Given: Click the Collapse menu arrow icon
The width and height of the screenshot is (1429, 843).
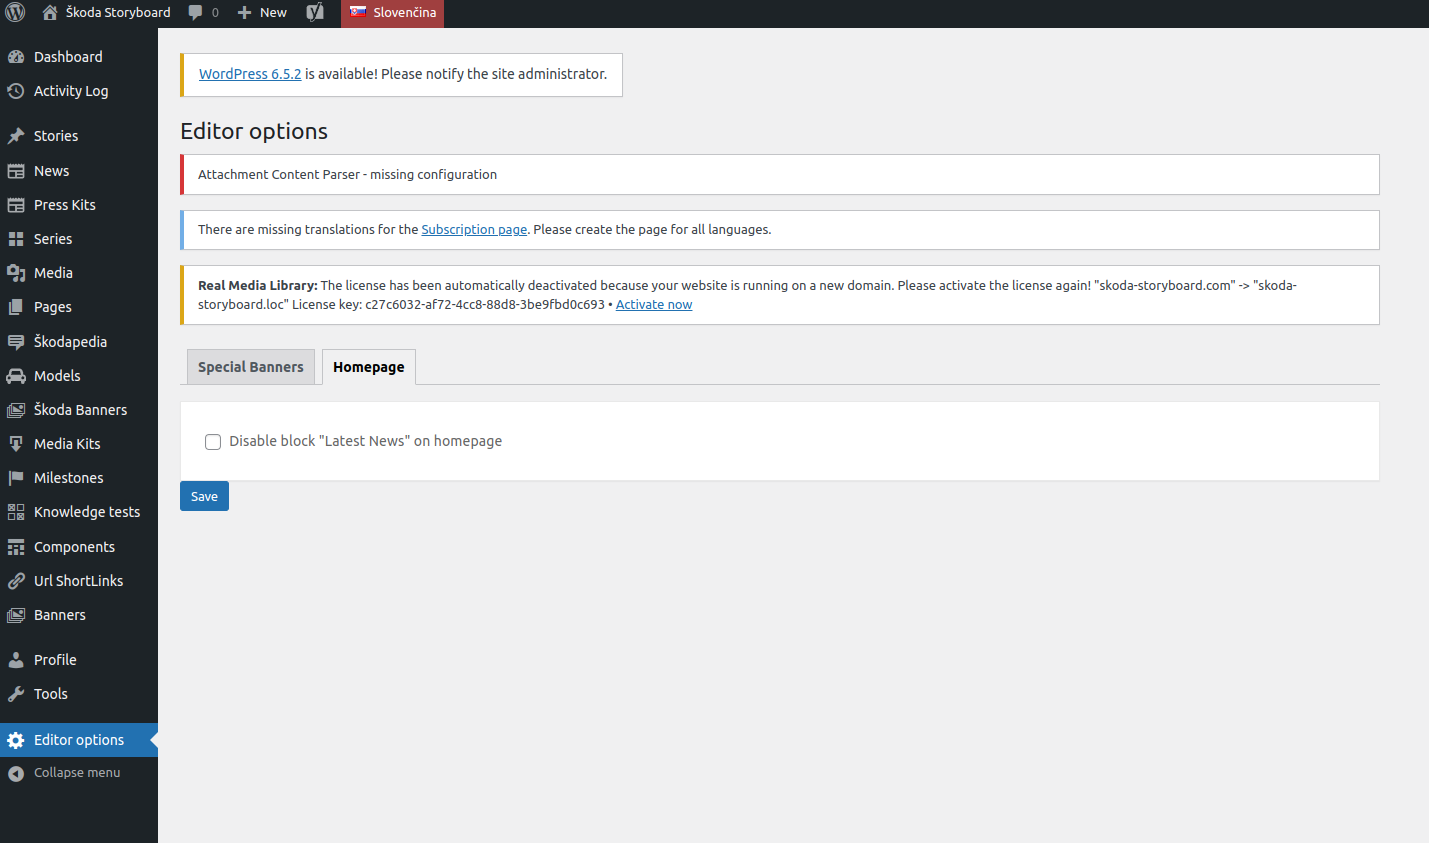Looking at the screenshot, I should pyautogui.click(x=16, y=773).
